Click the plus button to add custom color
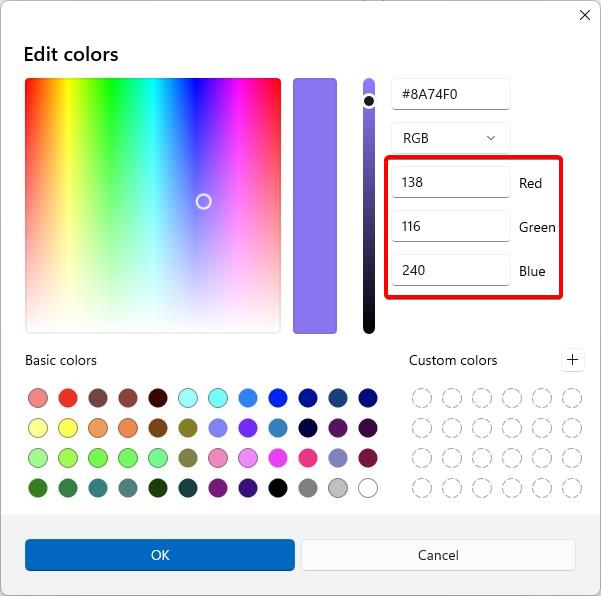The width and height of the screenshot is (601, 596). [572, 360]
